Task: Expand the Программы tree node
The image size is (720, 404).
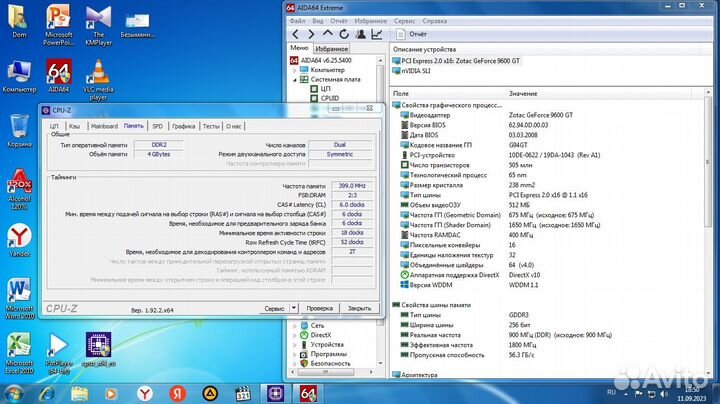Action: click(295, 354)
